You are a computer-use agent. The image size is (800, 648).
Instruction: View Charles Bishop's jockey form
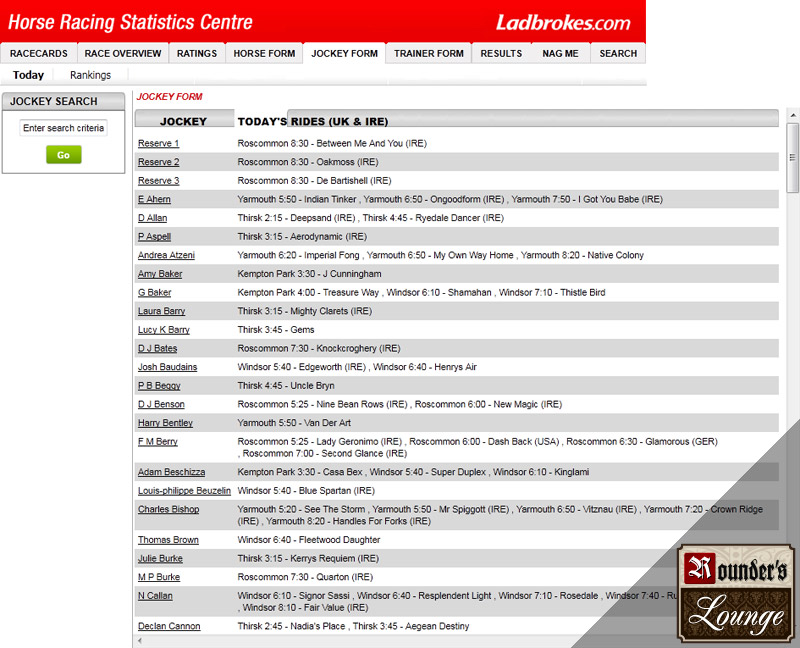click(x=168, y=509)
